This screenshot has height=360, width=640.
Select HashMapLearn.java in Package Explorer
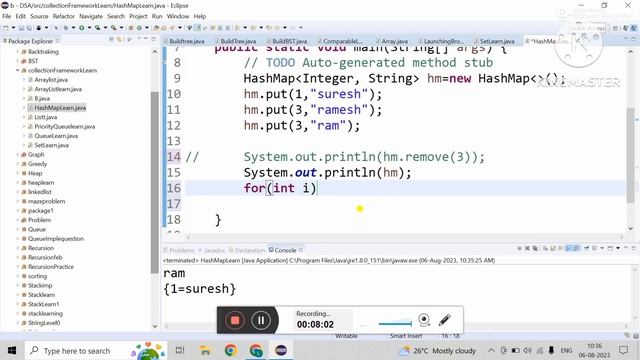[60, 108]
